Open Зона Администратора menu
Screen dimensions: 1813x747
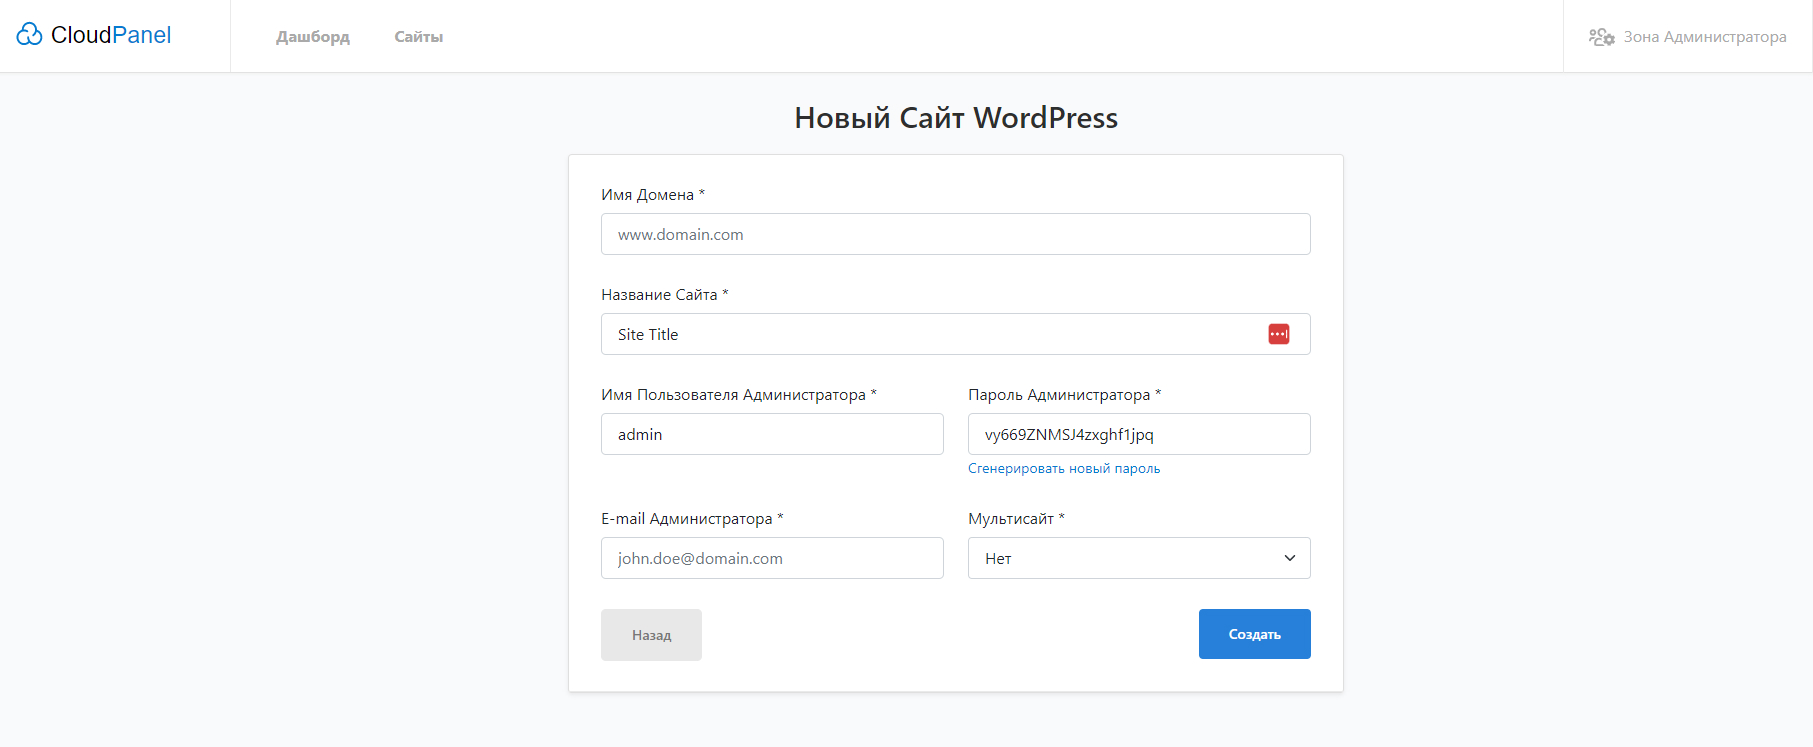(x=1688, y=37)
